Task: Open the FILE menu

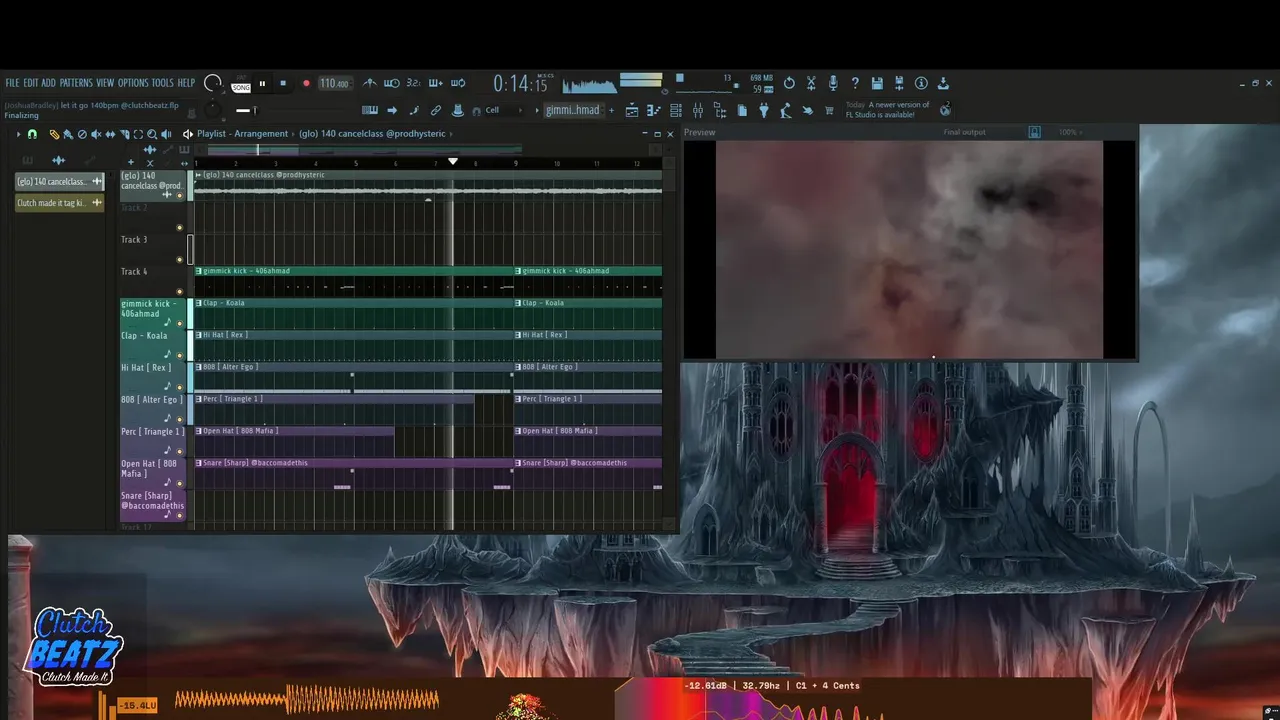Action: pyautogui.click(x=12, y=83)
